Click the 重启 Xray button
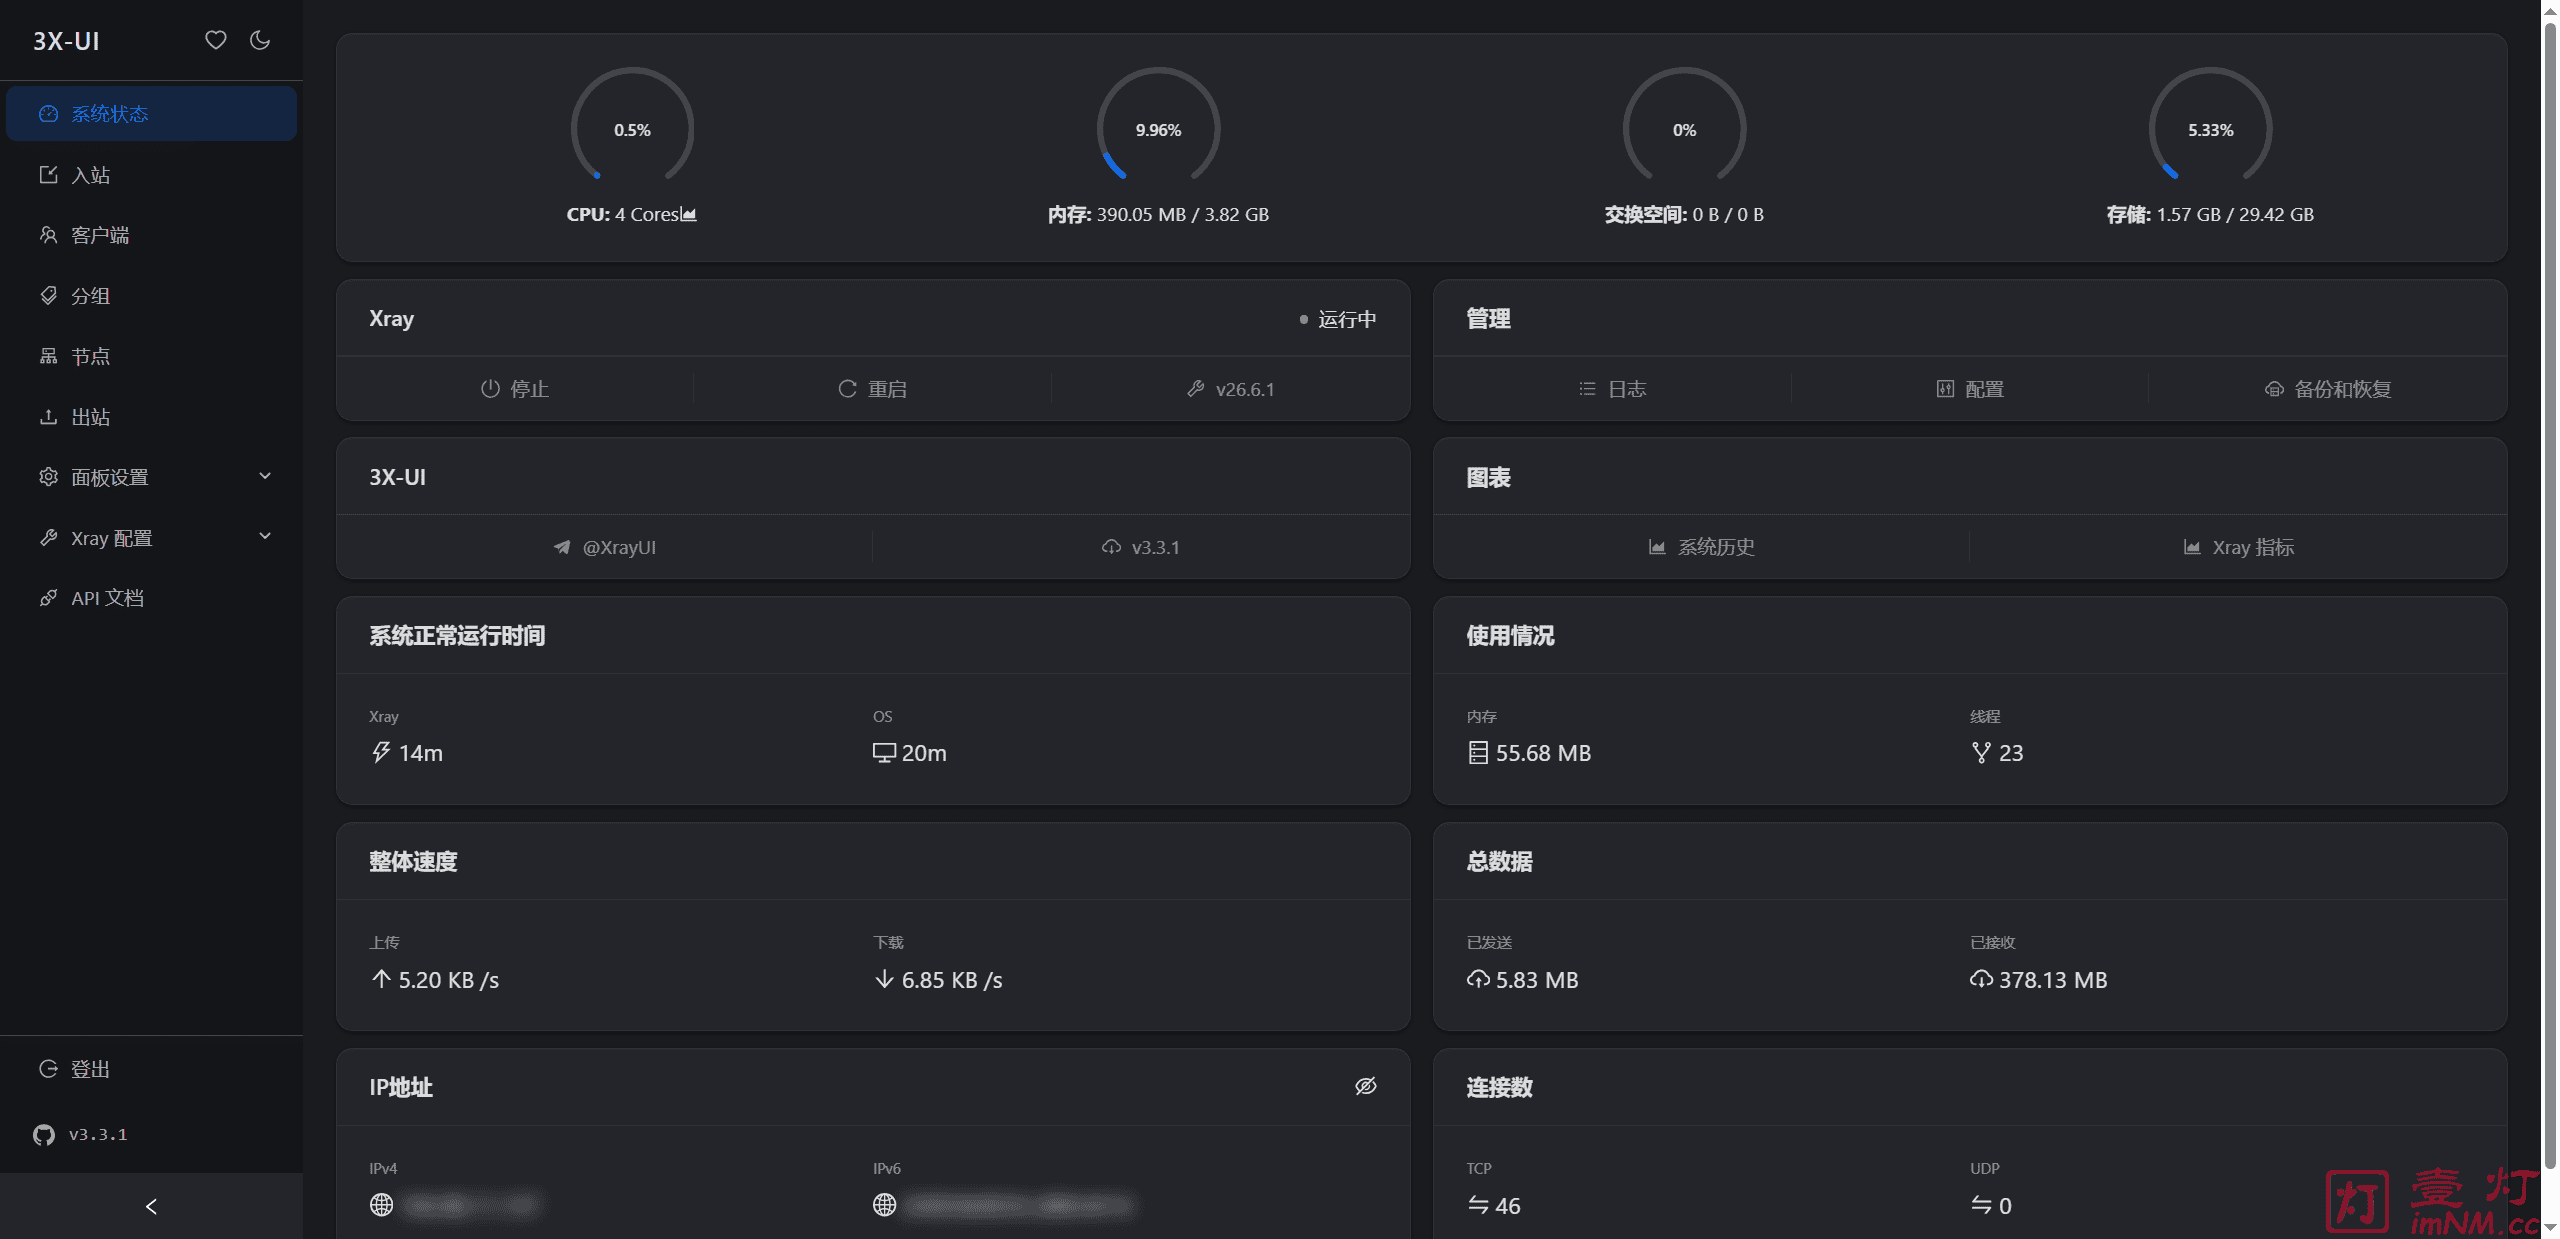The width and height of the screenshot is (2560, 1239). [872, 389]
